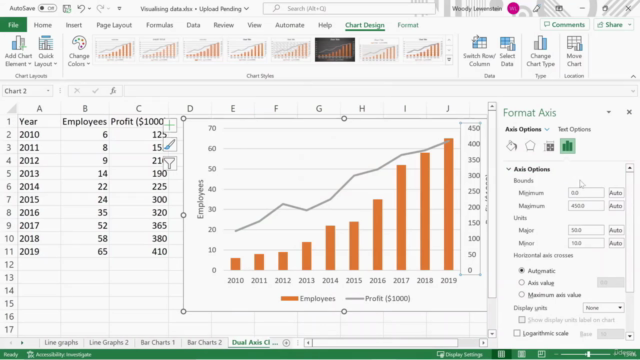Select Effects pentagon icon in Format Axis
Screen dimensions: 640x360
click(x=530, y=146)
